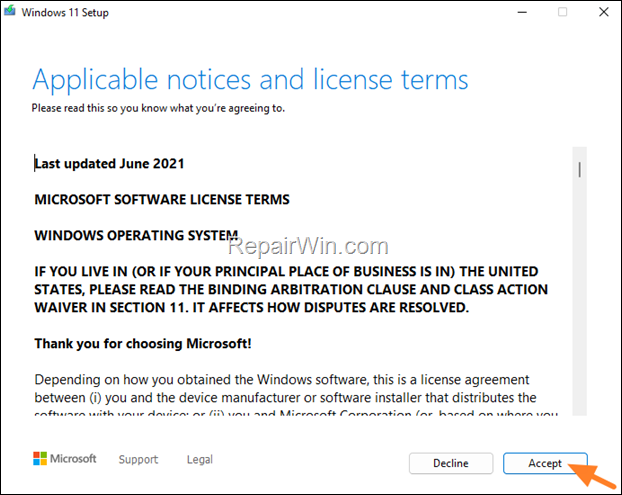Open the Support link
The image size is (622, 495).
point(138,459)
